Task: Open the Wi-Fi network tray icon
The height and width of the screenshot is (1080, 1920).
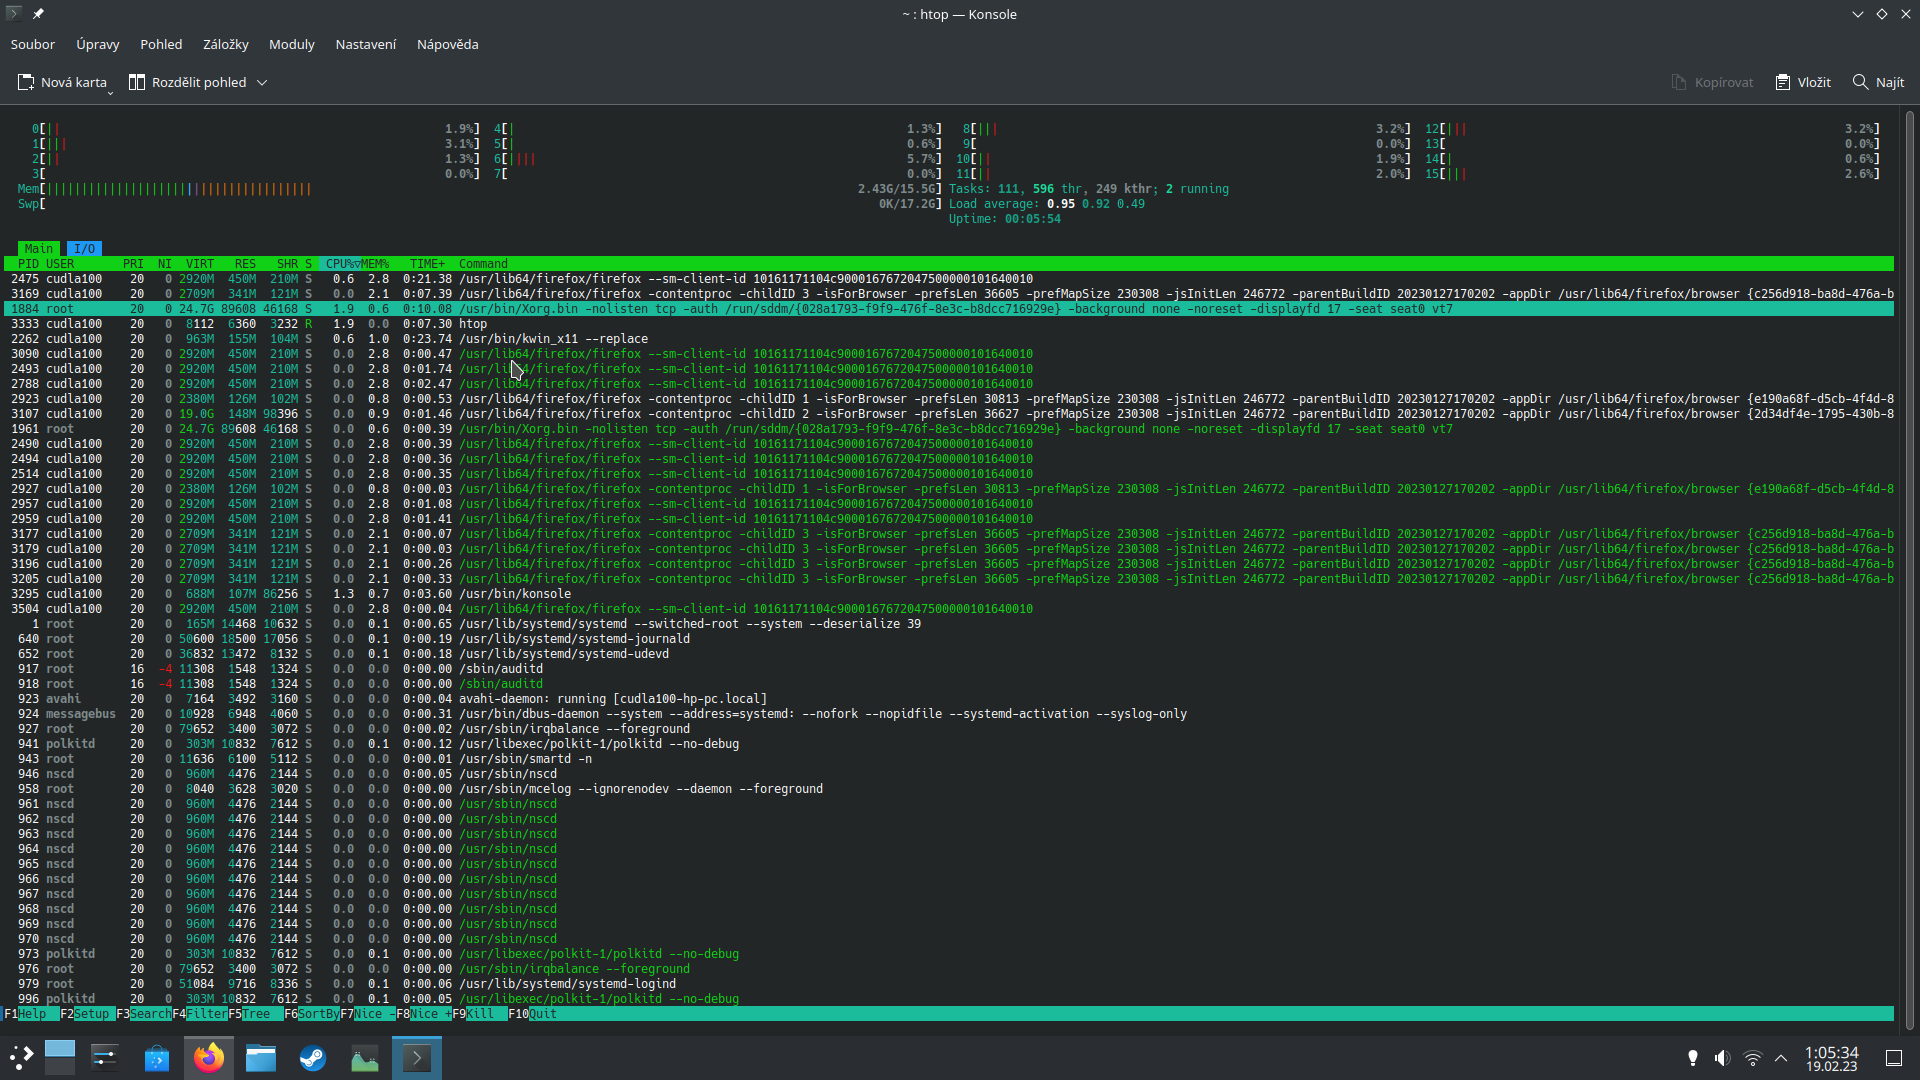Action: pyautogui.click(x=1752, y=1058)
